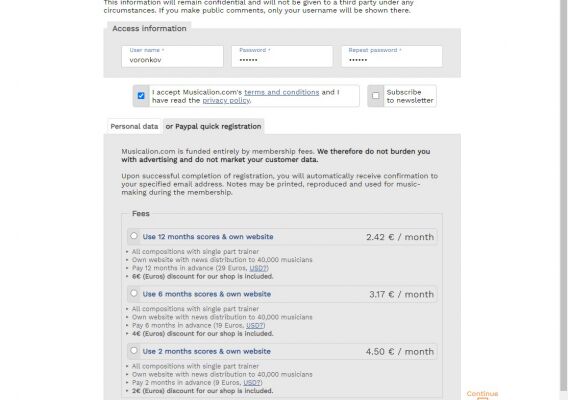Click the USD? link under 12 months plan
This screenshot has width=568, height=400.
tap(258, 268)
